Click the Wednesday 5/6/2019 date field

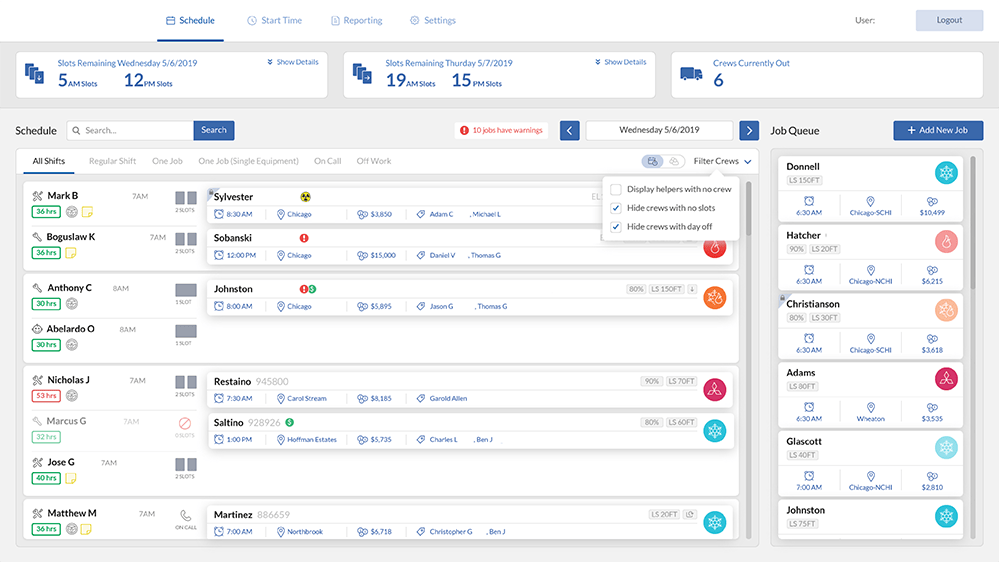659,130
